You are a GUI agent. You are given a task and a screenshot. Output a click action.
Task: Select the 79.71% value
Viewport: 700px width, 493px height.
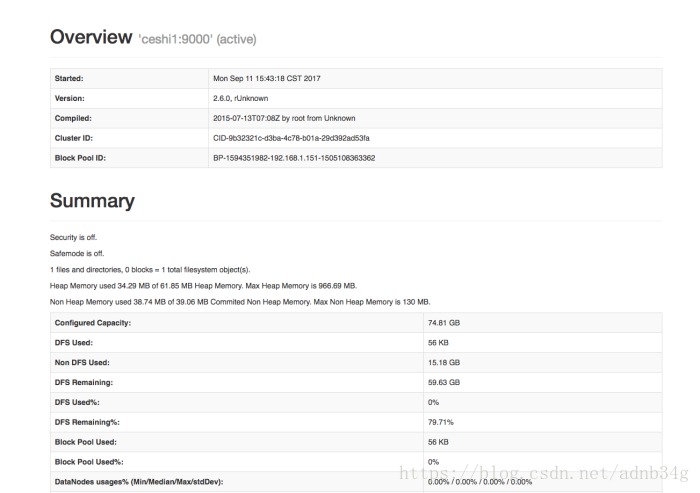coord(440,422)
